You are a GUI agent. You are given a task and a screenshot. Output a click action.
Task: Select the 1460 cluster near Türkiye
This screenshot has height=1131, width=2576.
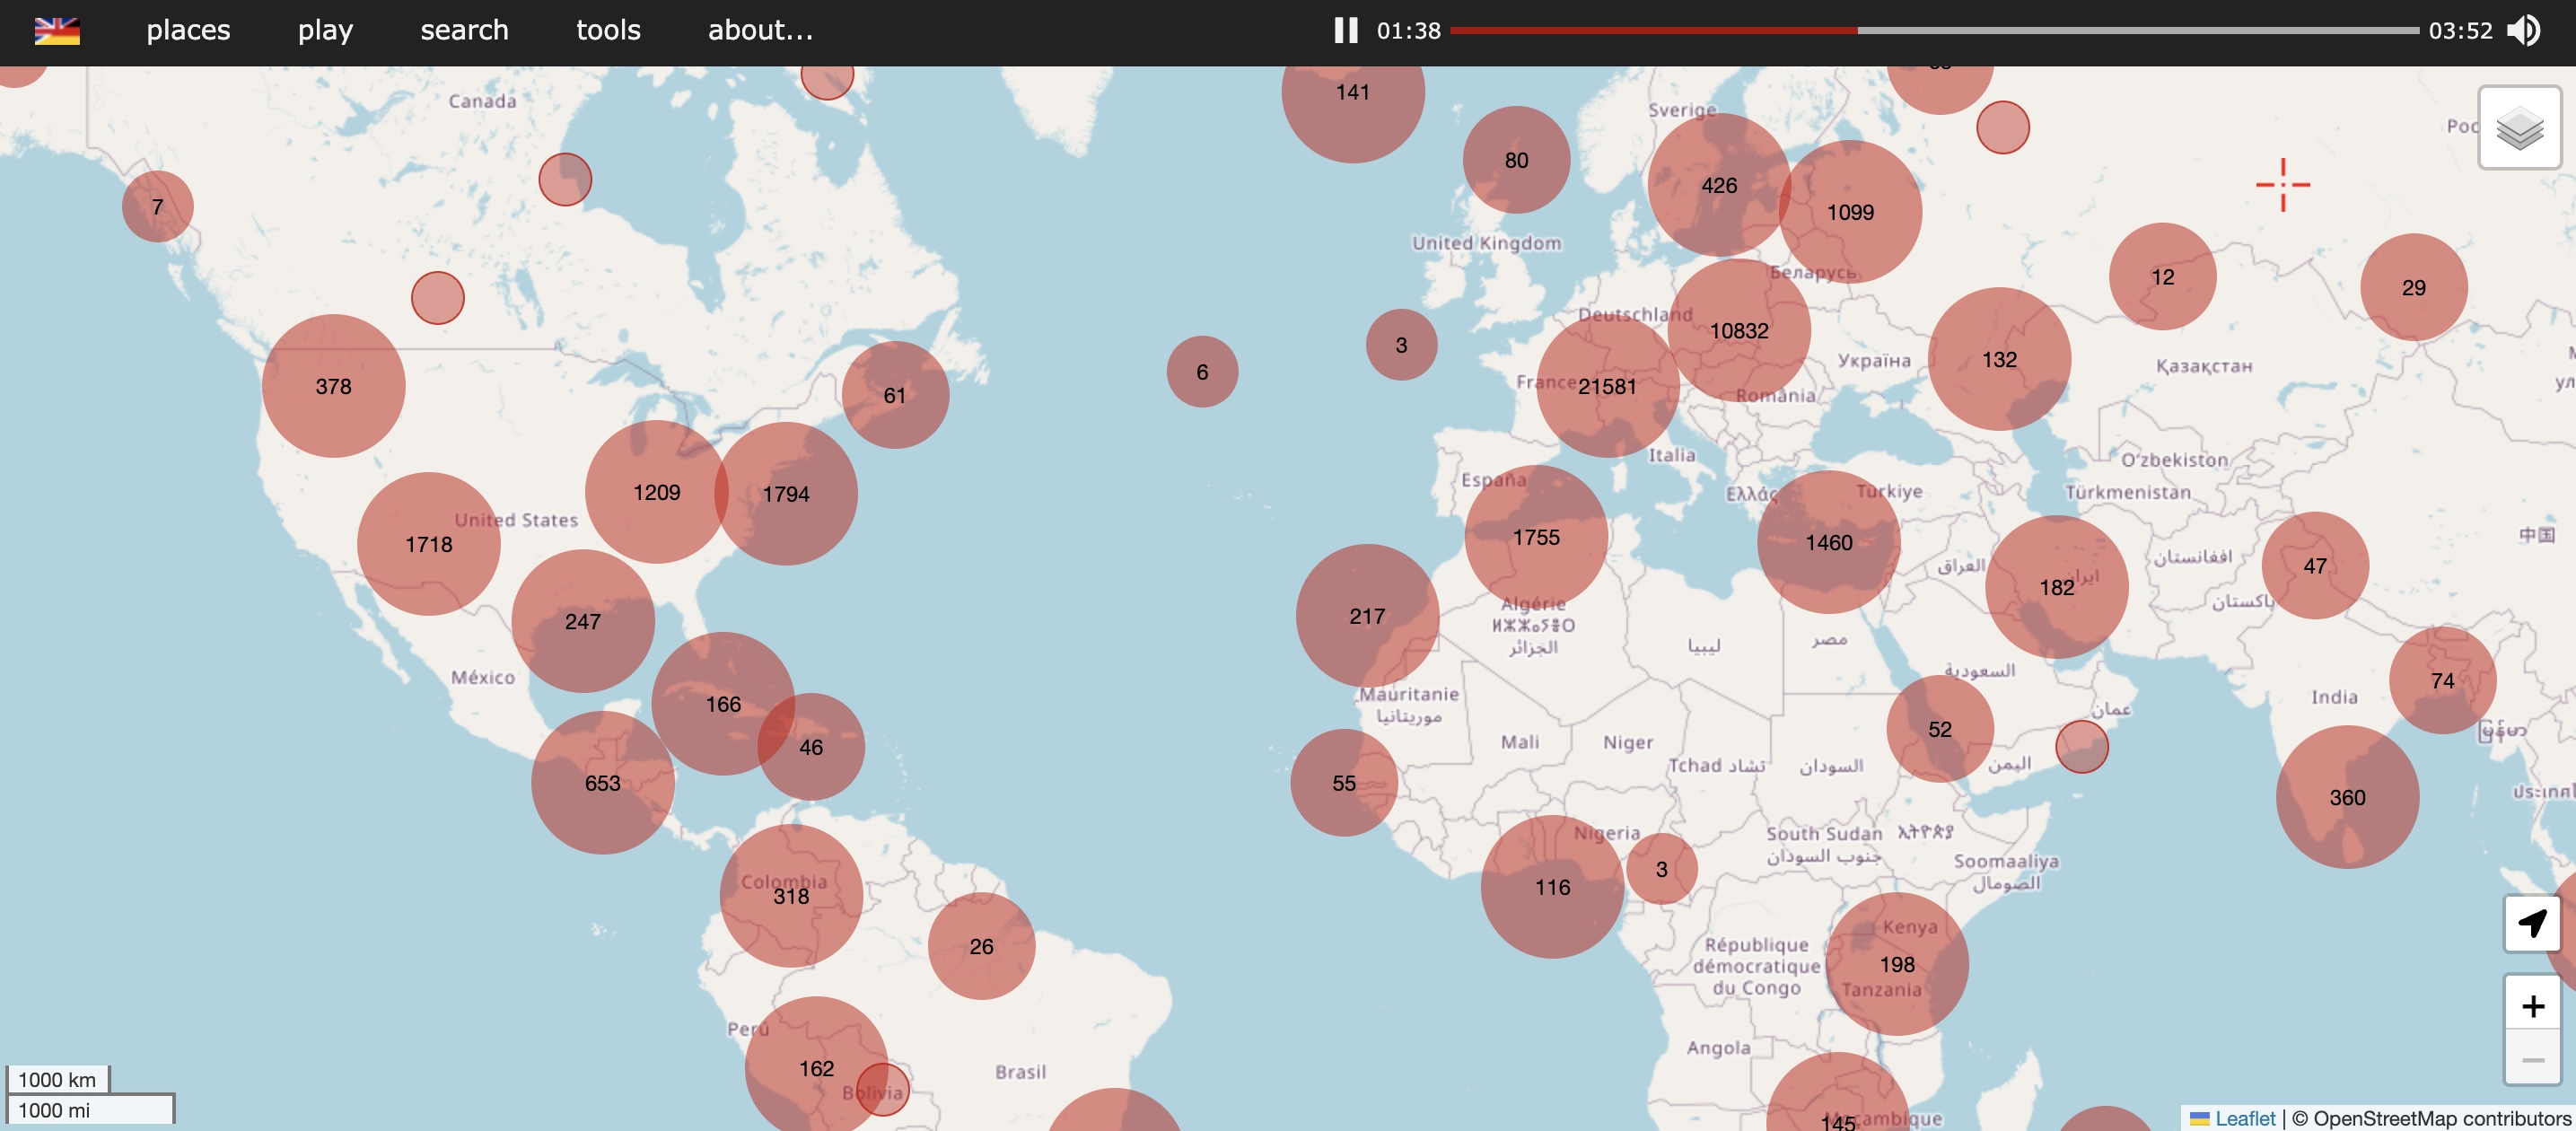coord(1828,543)
